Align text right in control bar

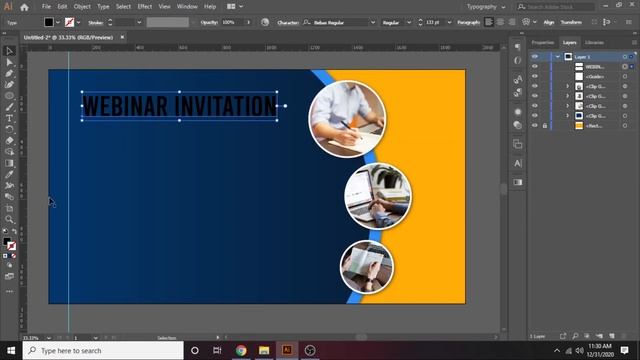pyautogui.click(x=511, y=22)
